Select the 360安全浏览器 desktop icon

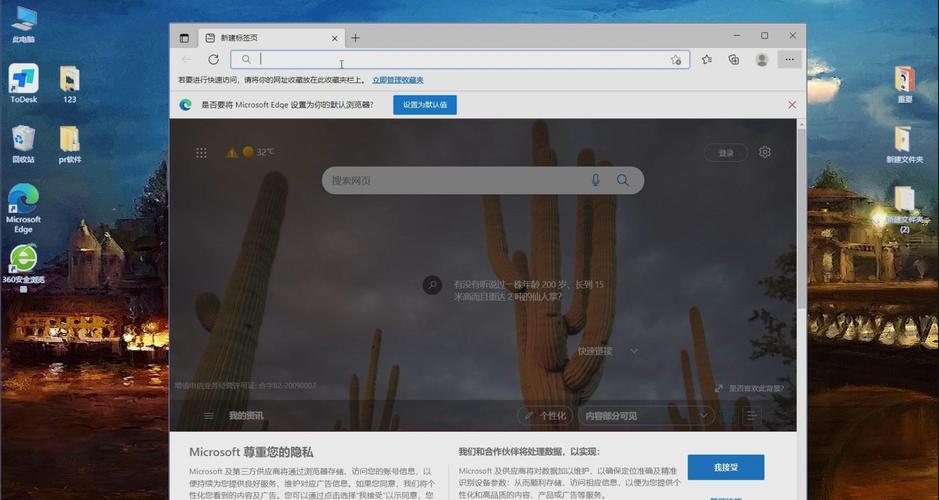(23, 268)
